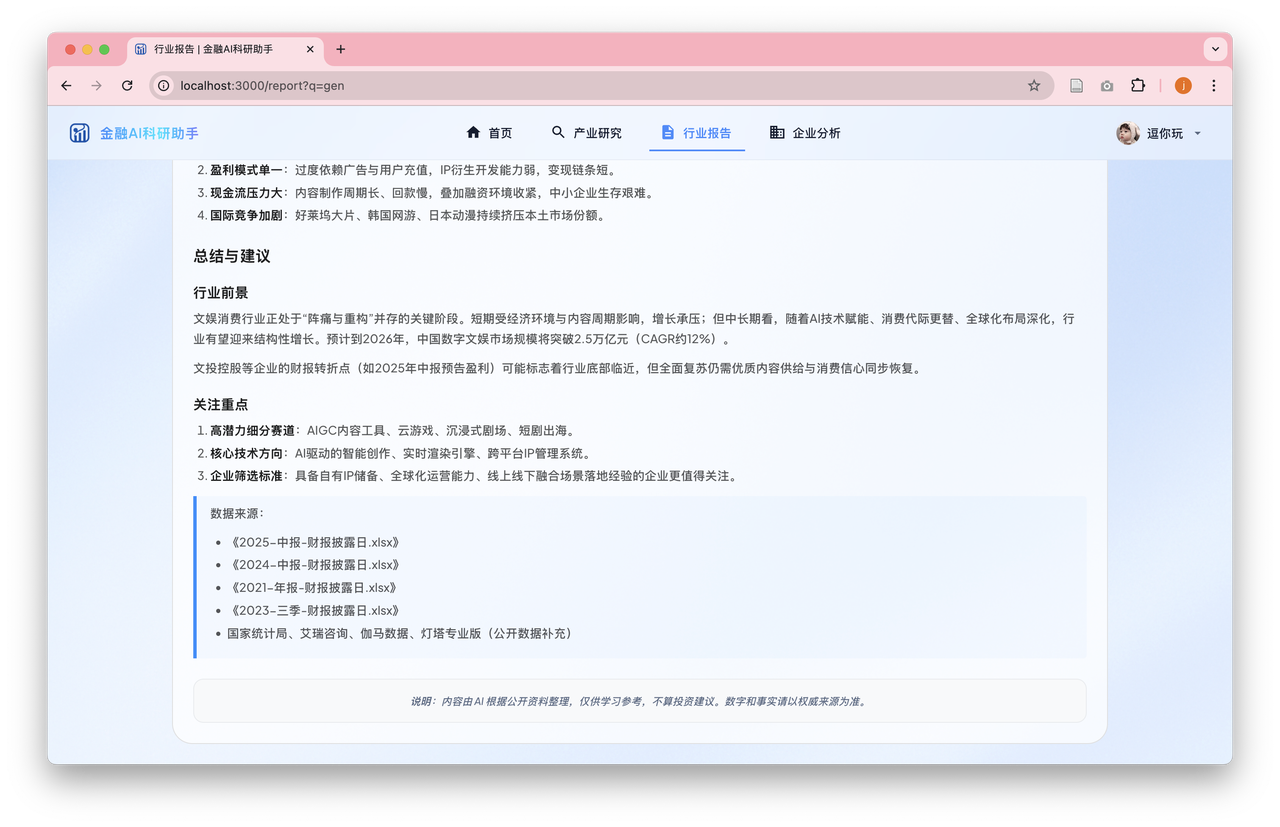
Task: Click the 行业前景 subheading
Action: click(221, 293)
